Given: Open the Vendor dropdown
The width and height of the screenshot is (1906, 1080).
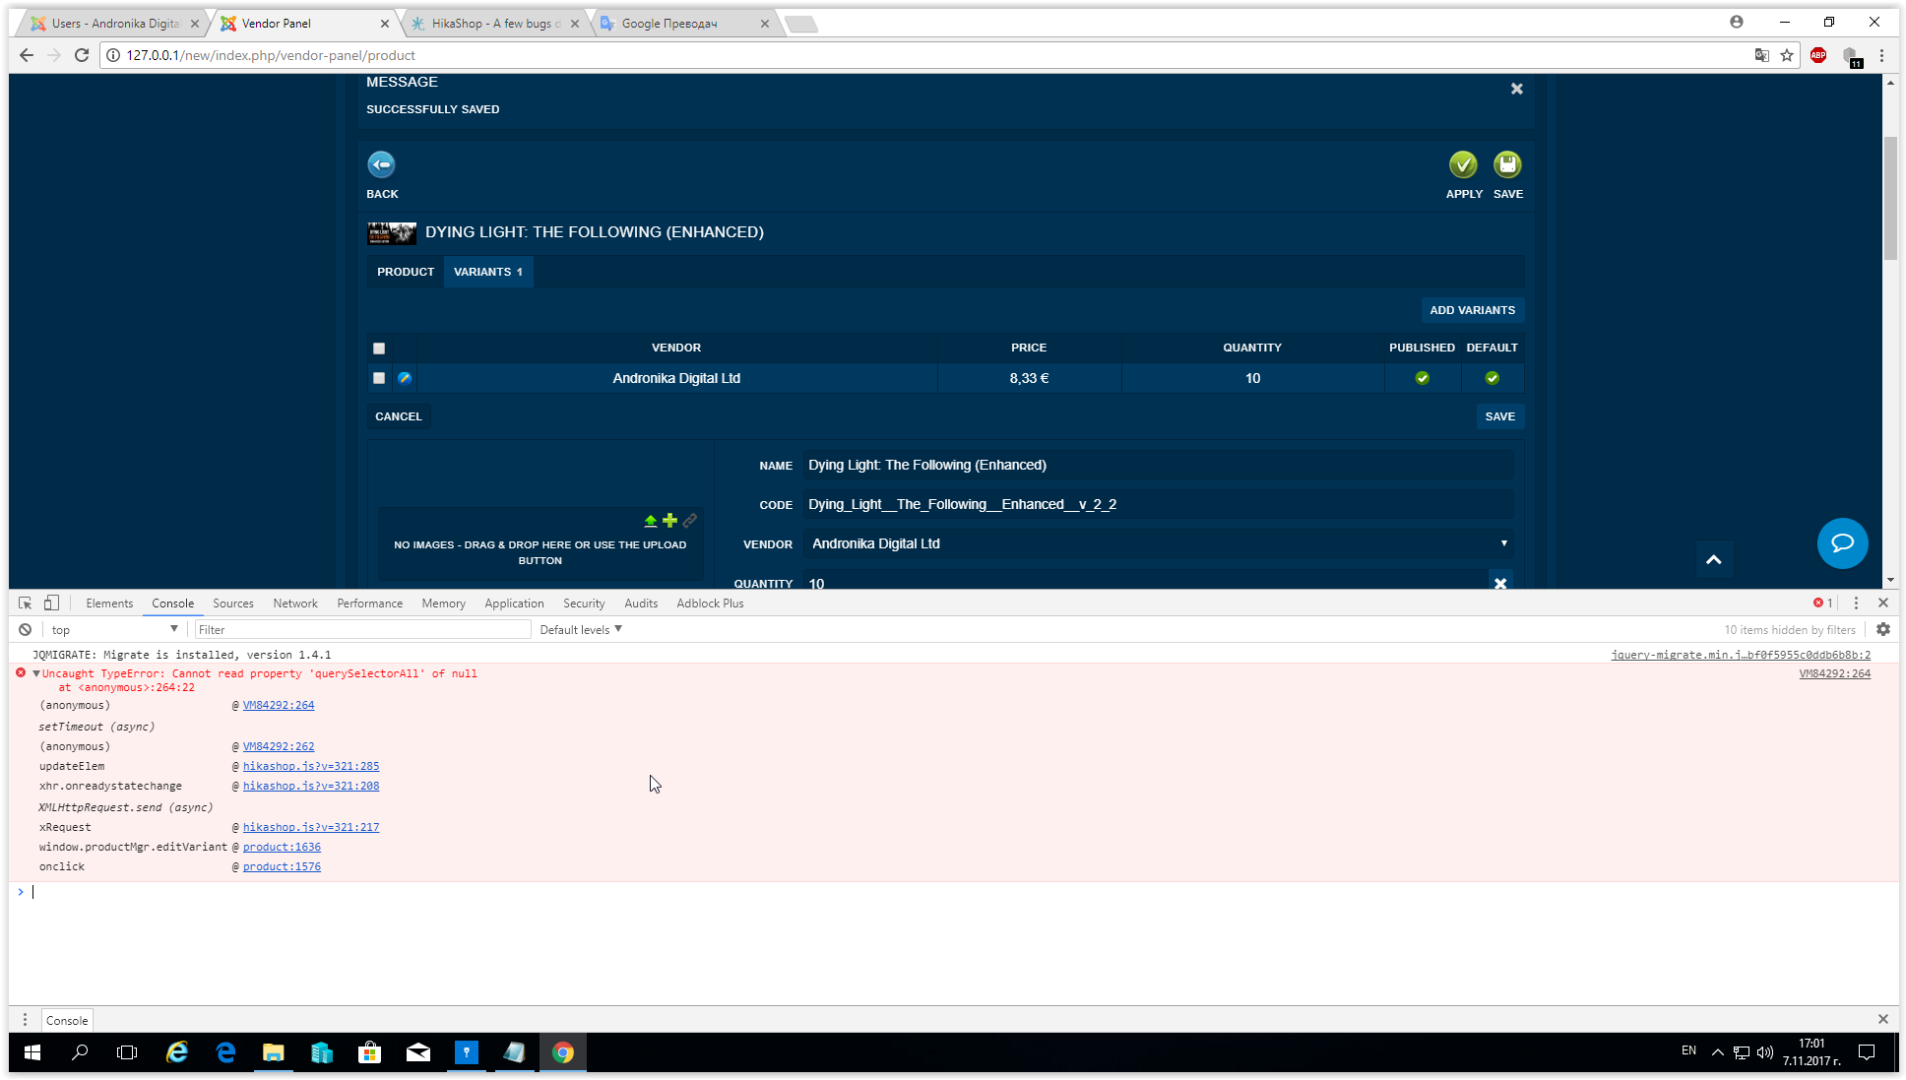Looking at the screenshot, I should coord(1158,544).
